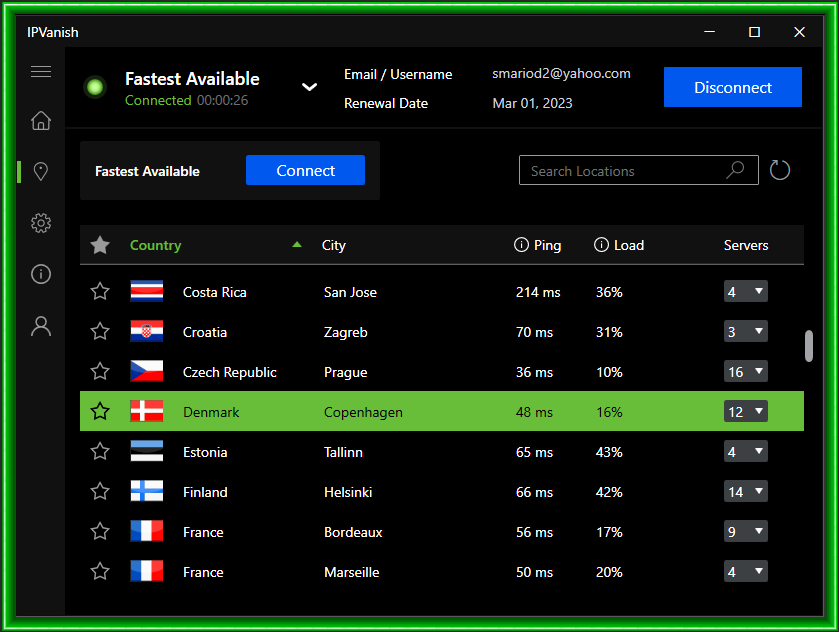Sort by Ping column header
Image resolution: width=839 pixels, height=632 pixels.
pos(547,245)
